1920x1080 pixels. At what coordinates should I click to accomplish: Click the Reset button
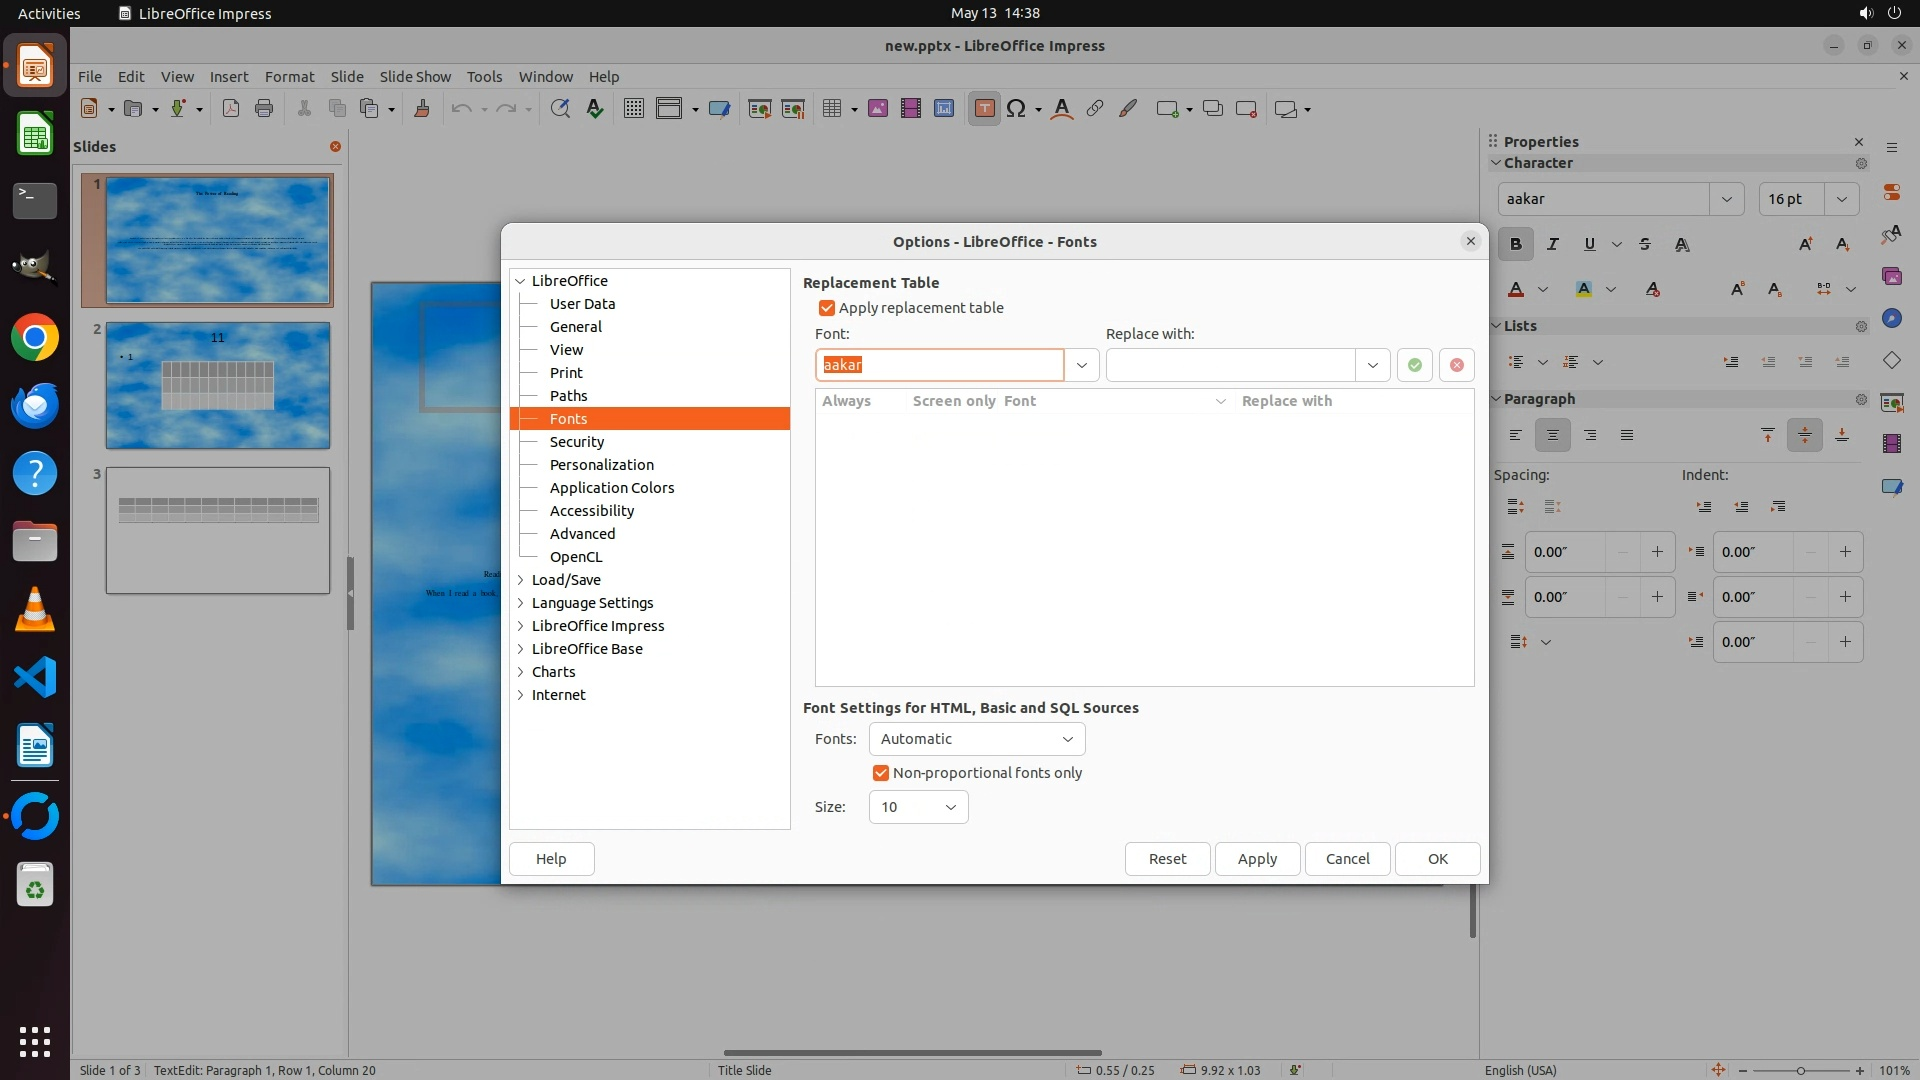[1167, 859]
